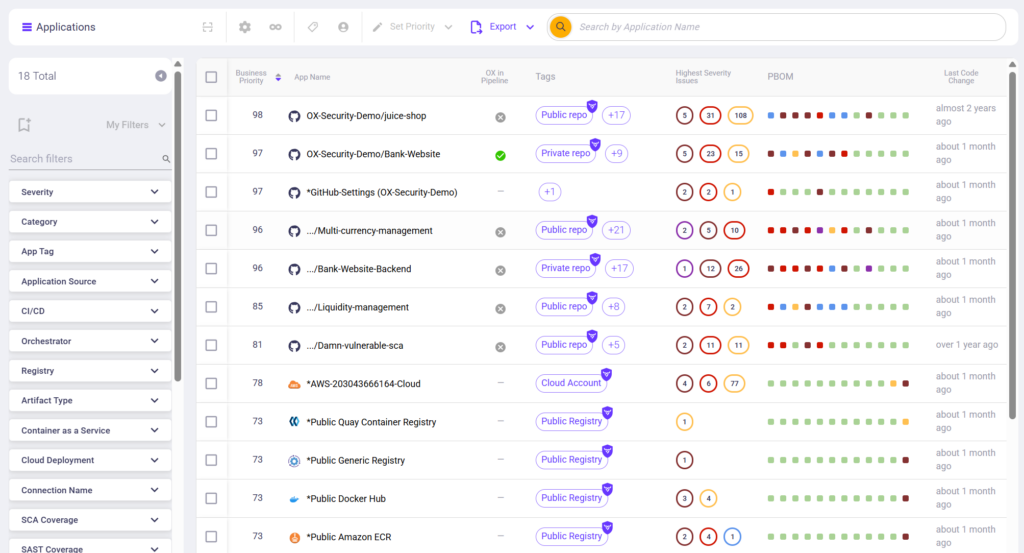
Task: Expand the Category filter
Action: (90, 222)
